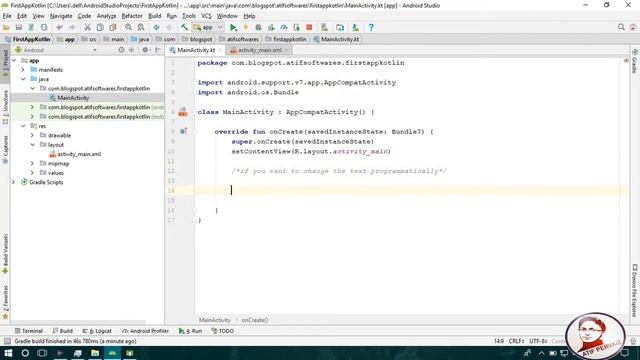Select MainActivity in project tree
The image size is (640, 360).
(x=73, y=98)
